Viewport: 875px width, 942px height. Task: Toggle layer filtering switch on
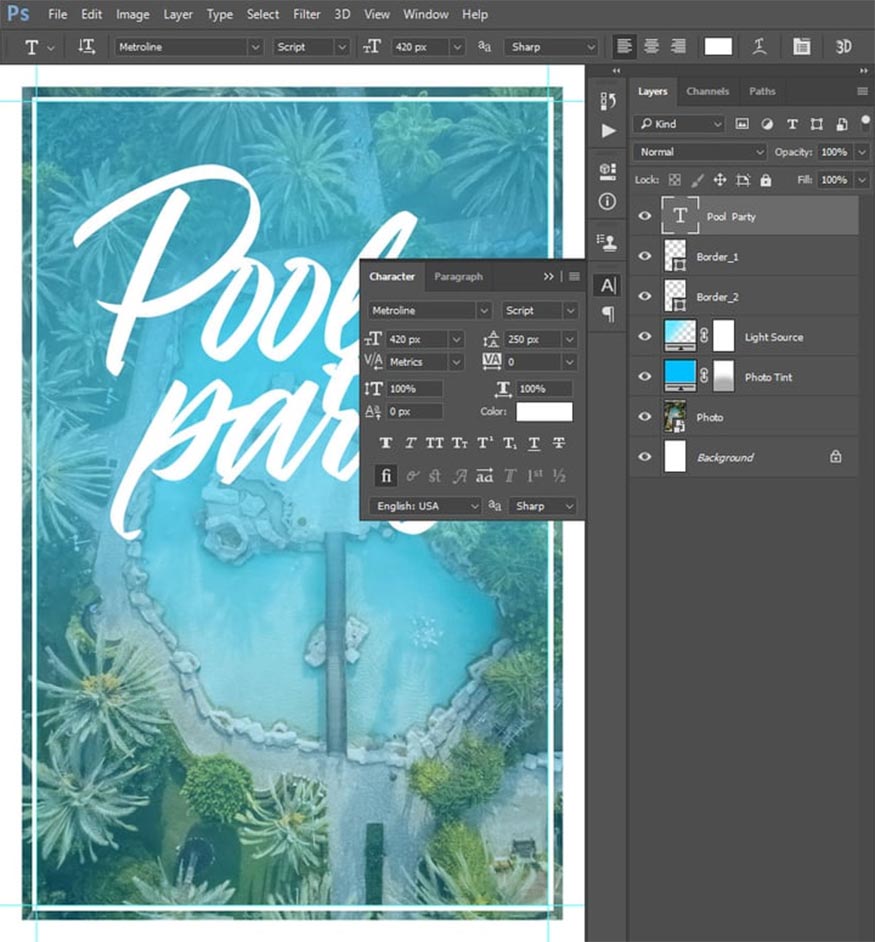[865, 123]
